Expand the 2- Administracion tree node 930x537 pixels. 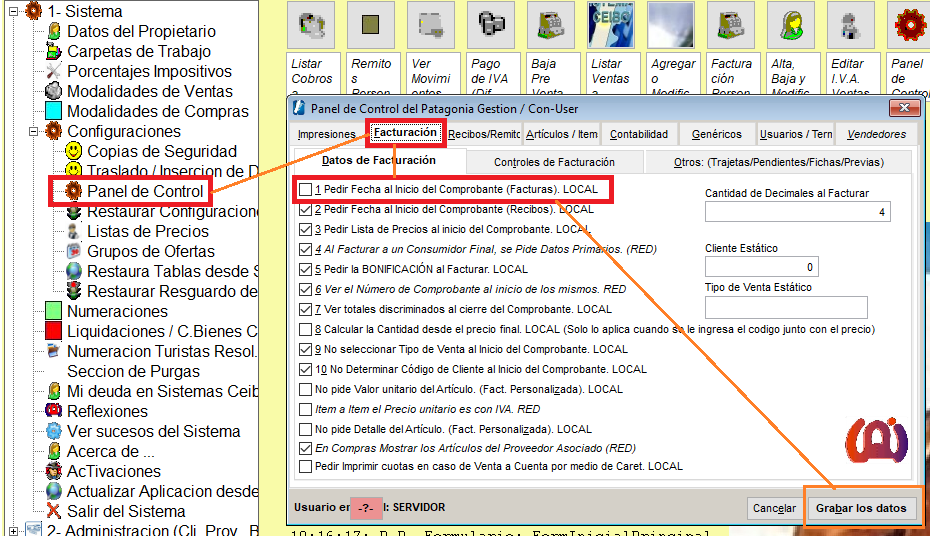click(x=14, y=530)
